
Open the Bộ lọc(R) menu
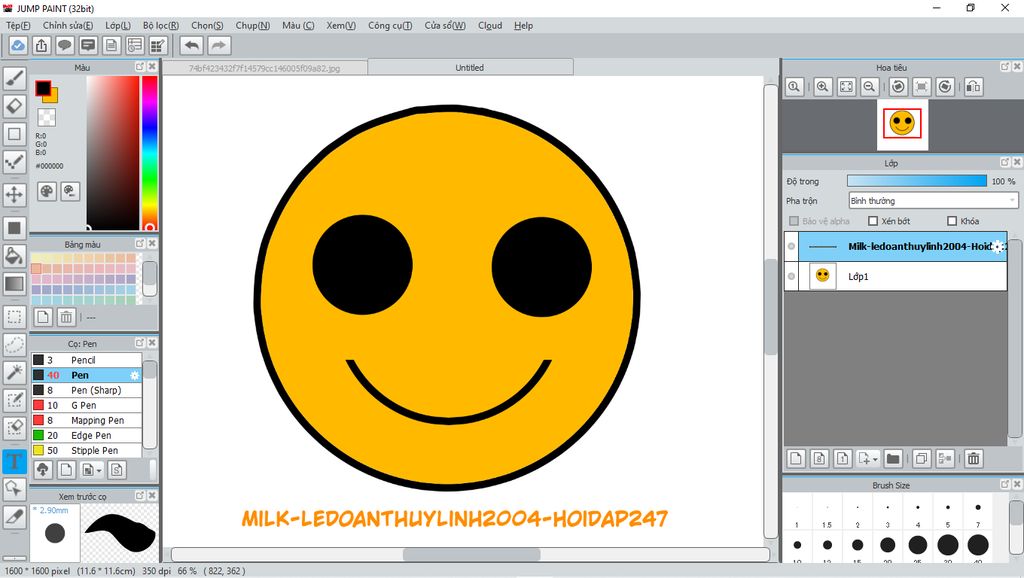[161, 25]
